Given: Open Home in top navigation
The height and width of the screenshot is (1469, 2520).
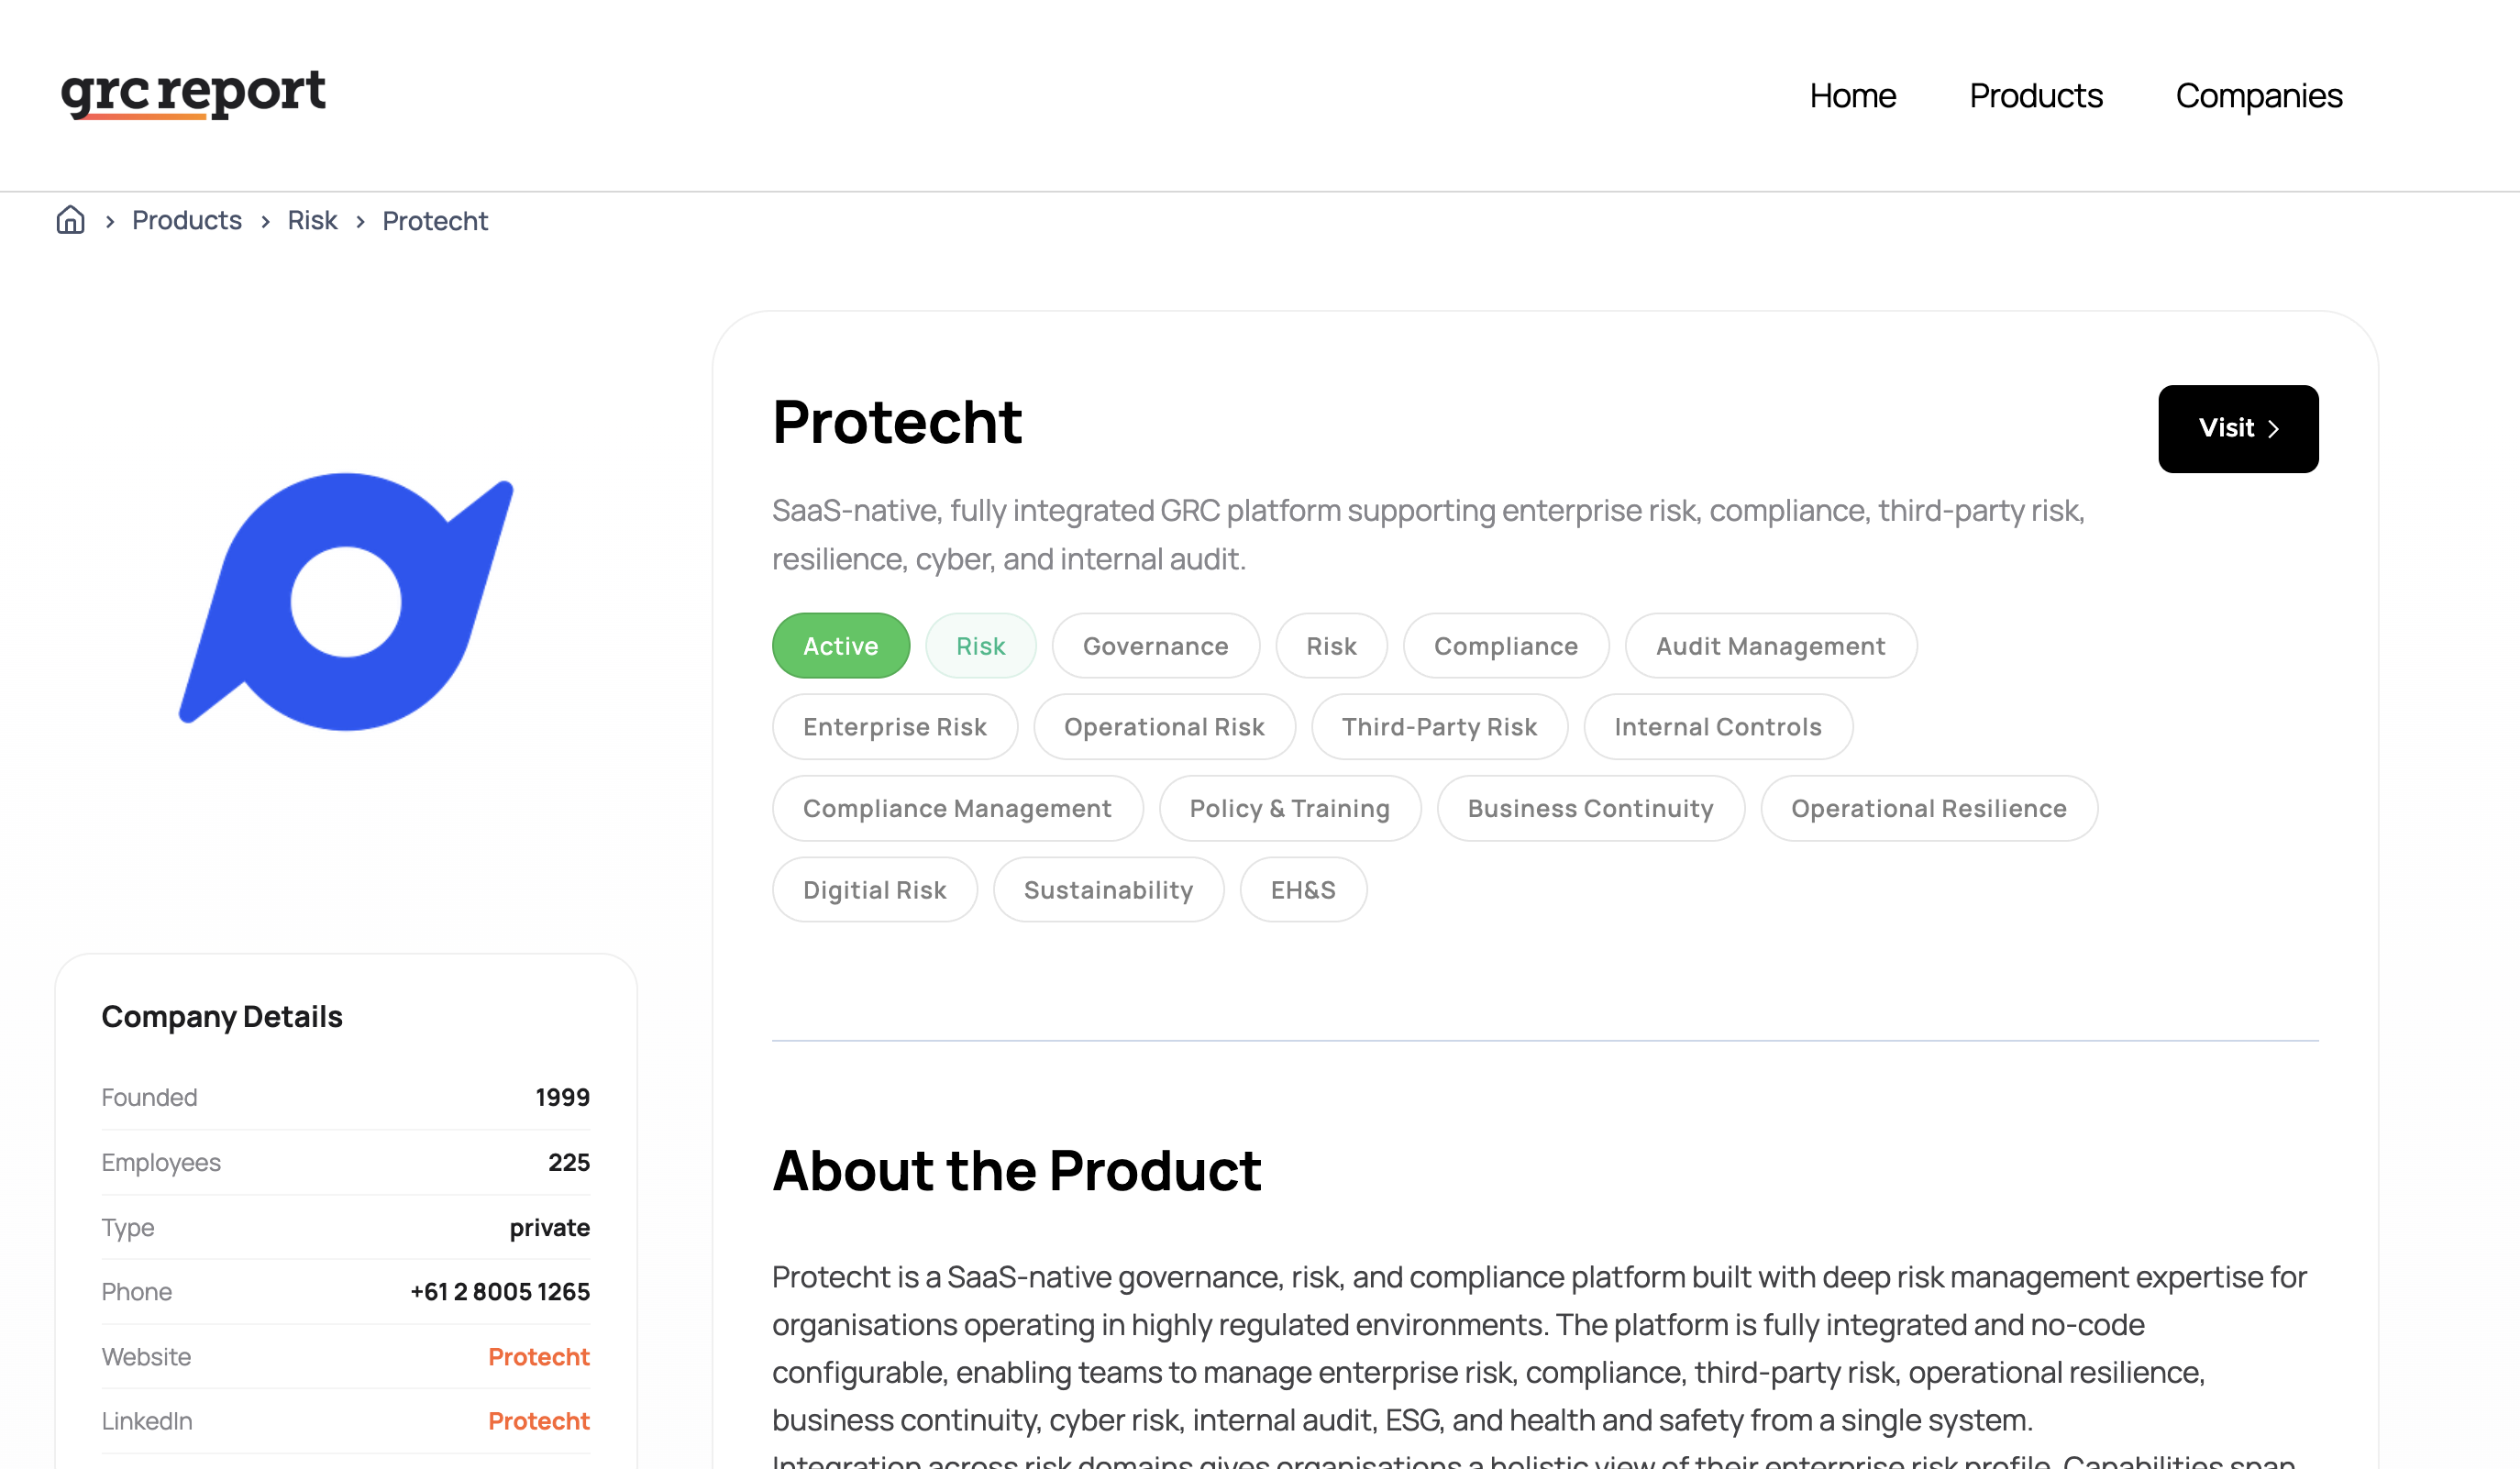Looking at the screenshot, I should click(1852, 95).
